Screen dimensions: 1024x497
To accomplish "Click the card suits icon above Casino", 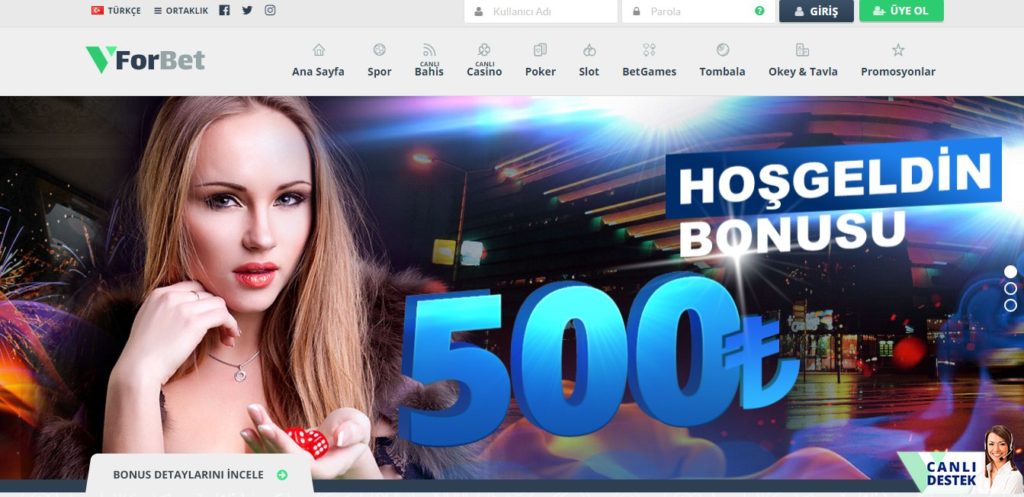I will click(x=484, y=50).
